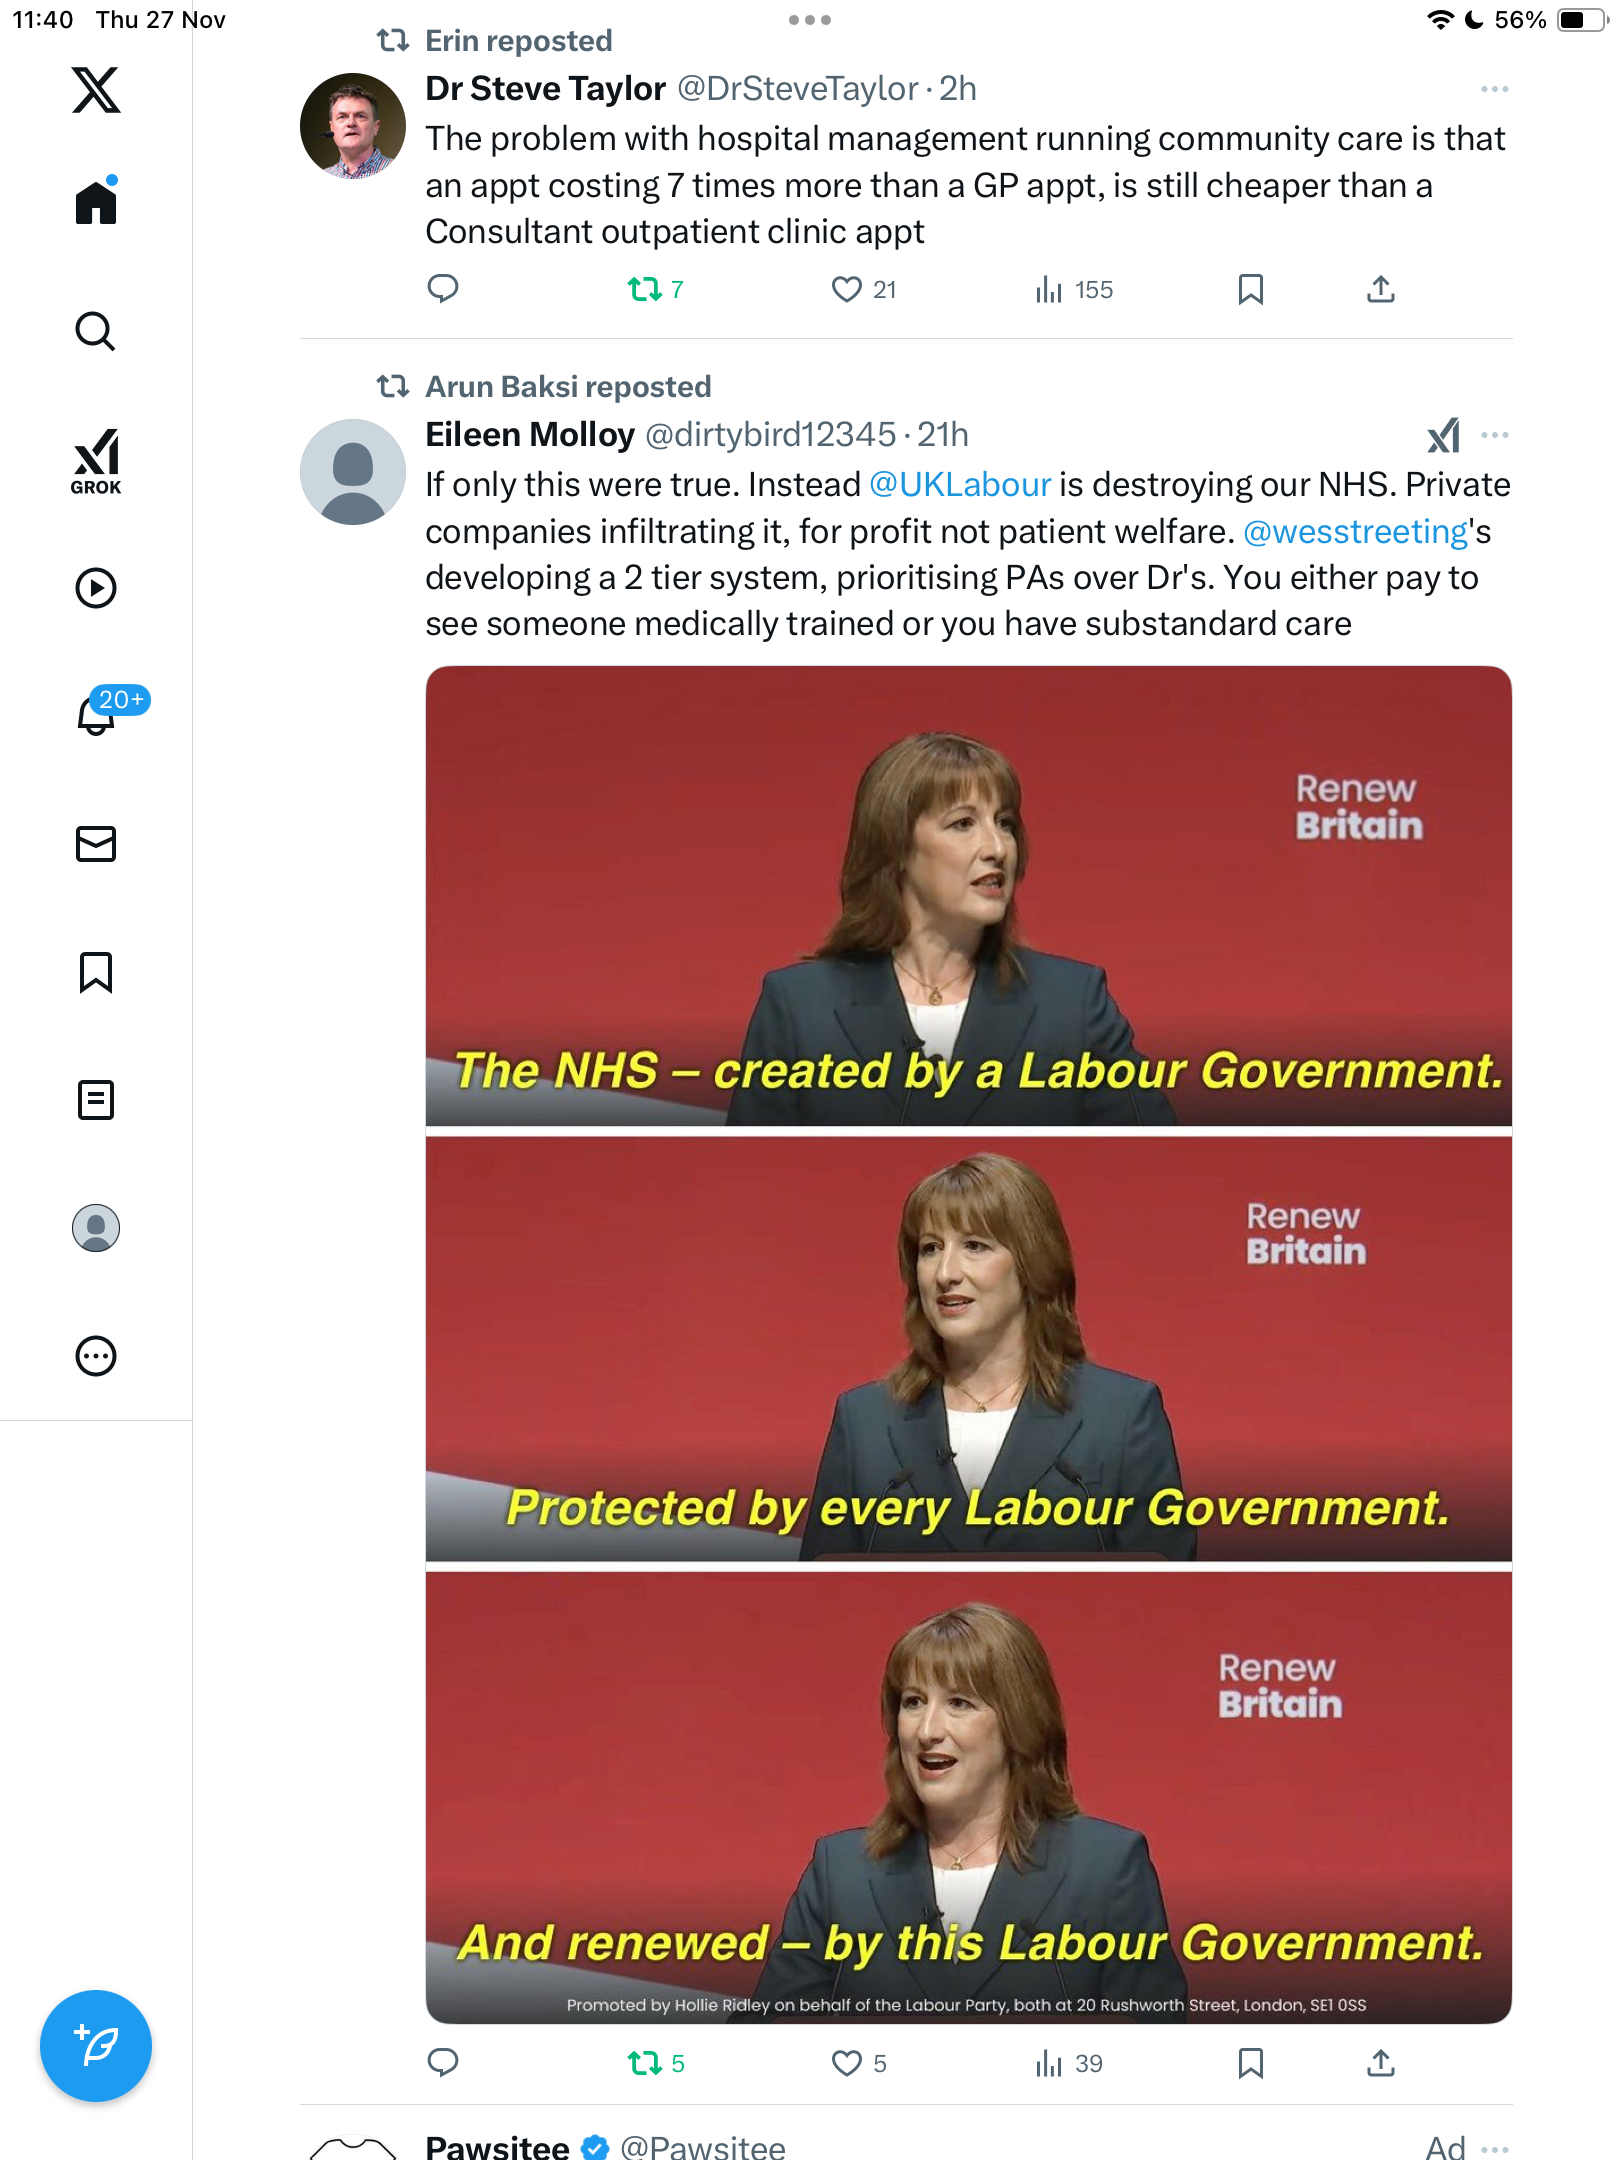This screenshot has width=1620, height=2160.
Task: Open the notifications bell
Action: tap(96, 714)
